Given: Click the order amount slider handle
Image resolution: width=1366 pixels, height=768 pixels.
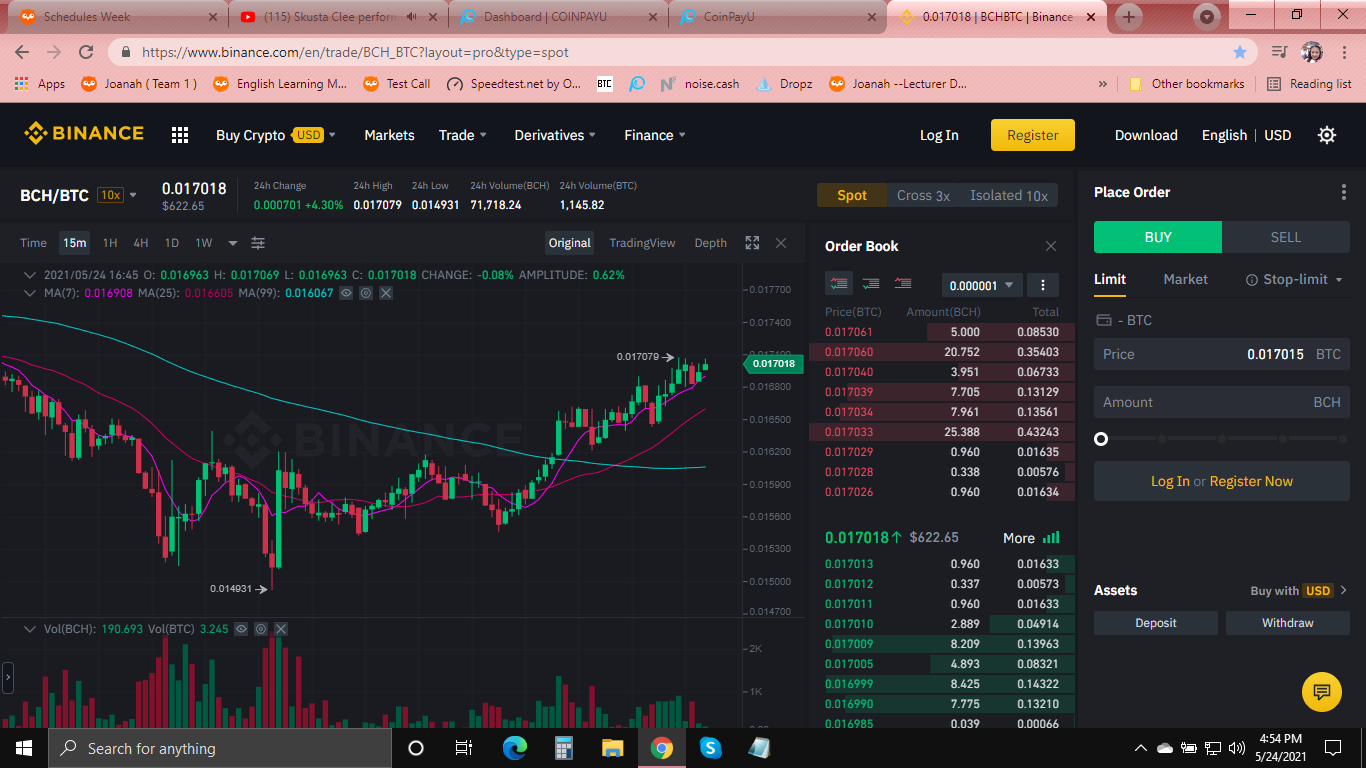Looking at the screenshot, I should point(1101,439).
